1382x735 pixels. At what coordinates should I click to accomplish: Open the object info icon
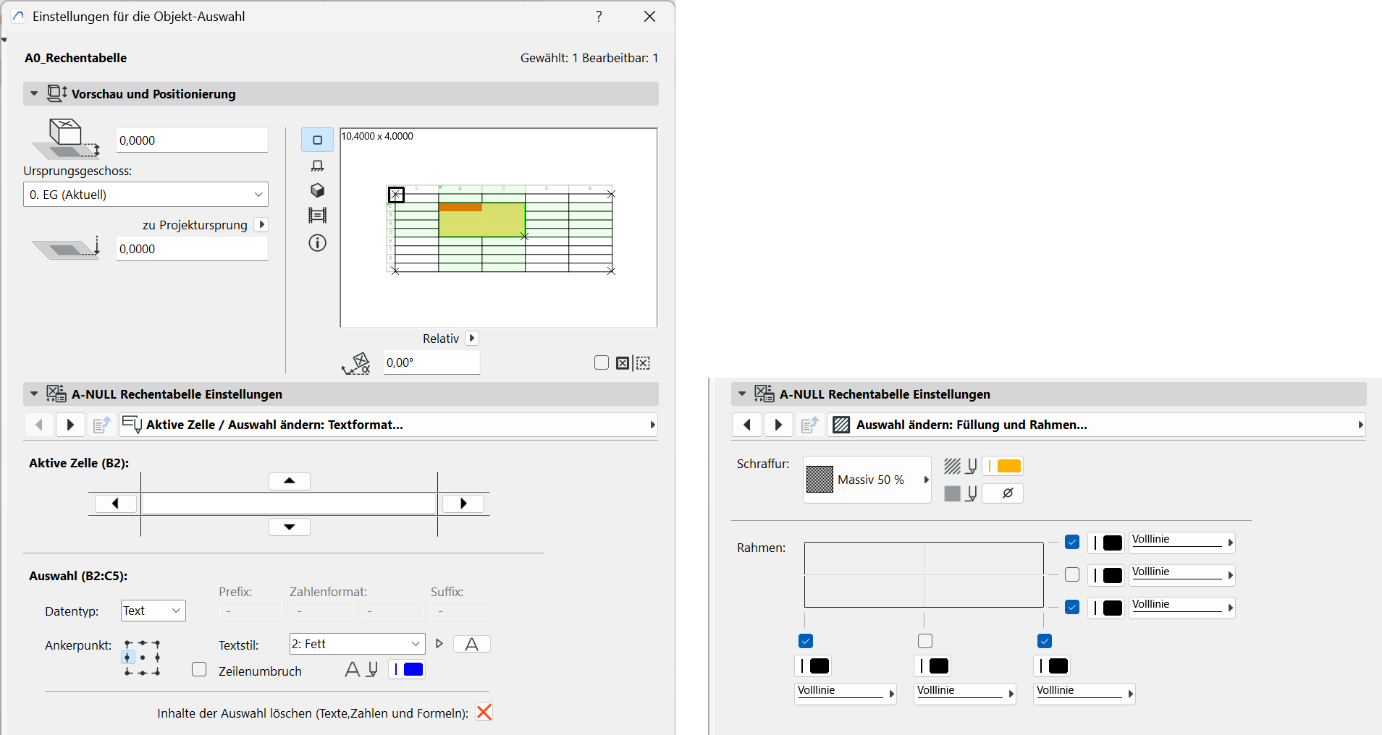(x=317, y=242)
